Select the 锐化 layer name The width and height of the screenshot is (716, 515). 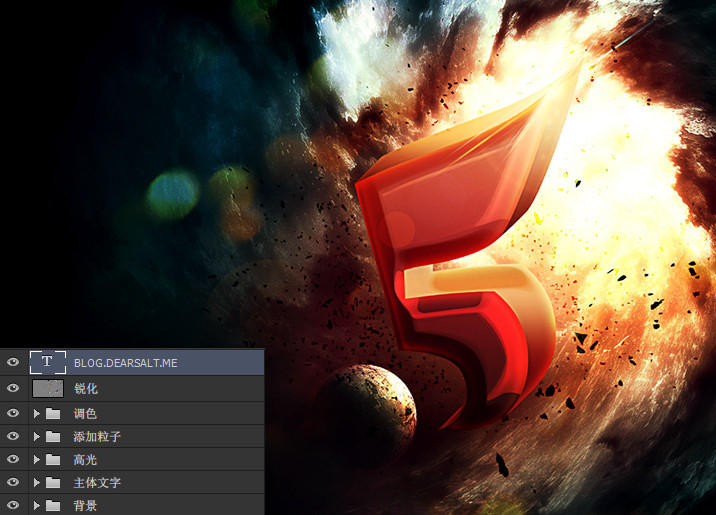click(86, 389)
